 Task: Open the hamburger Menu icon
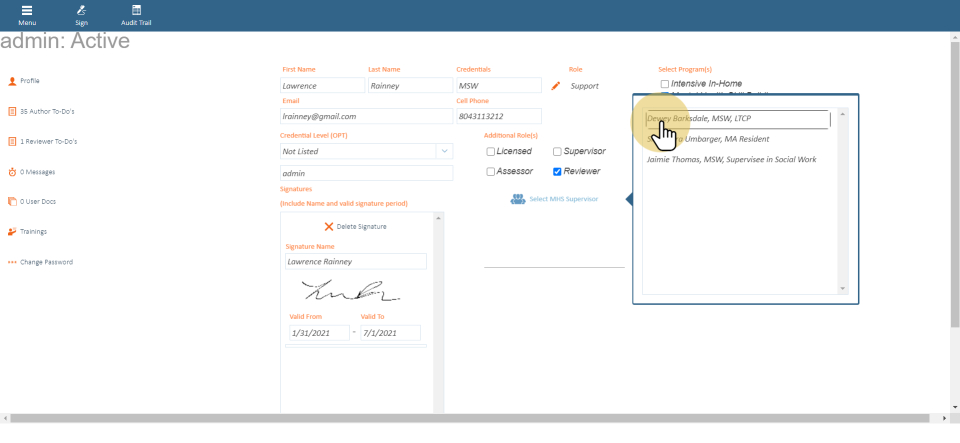tap(27, 10)
